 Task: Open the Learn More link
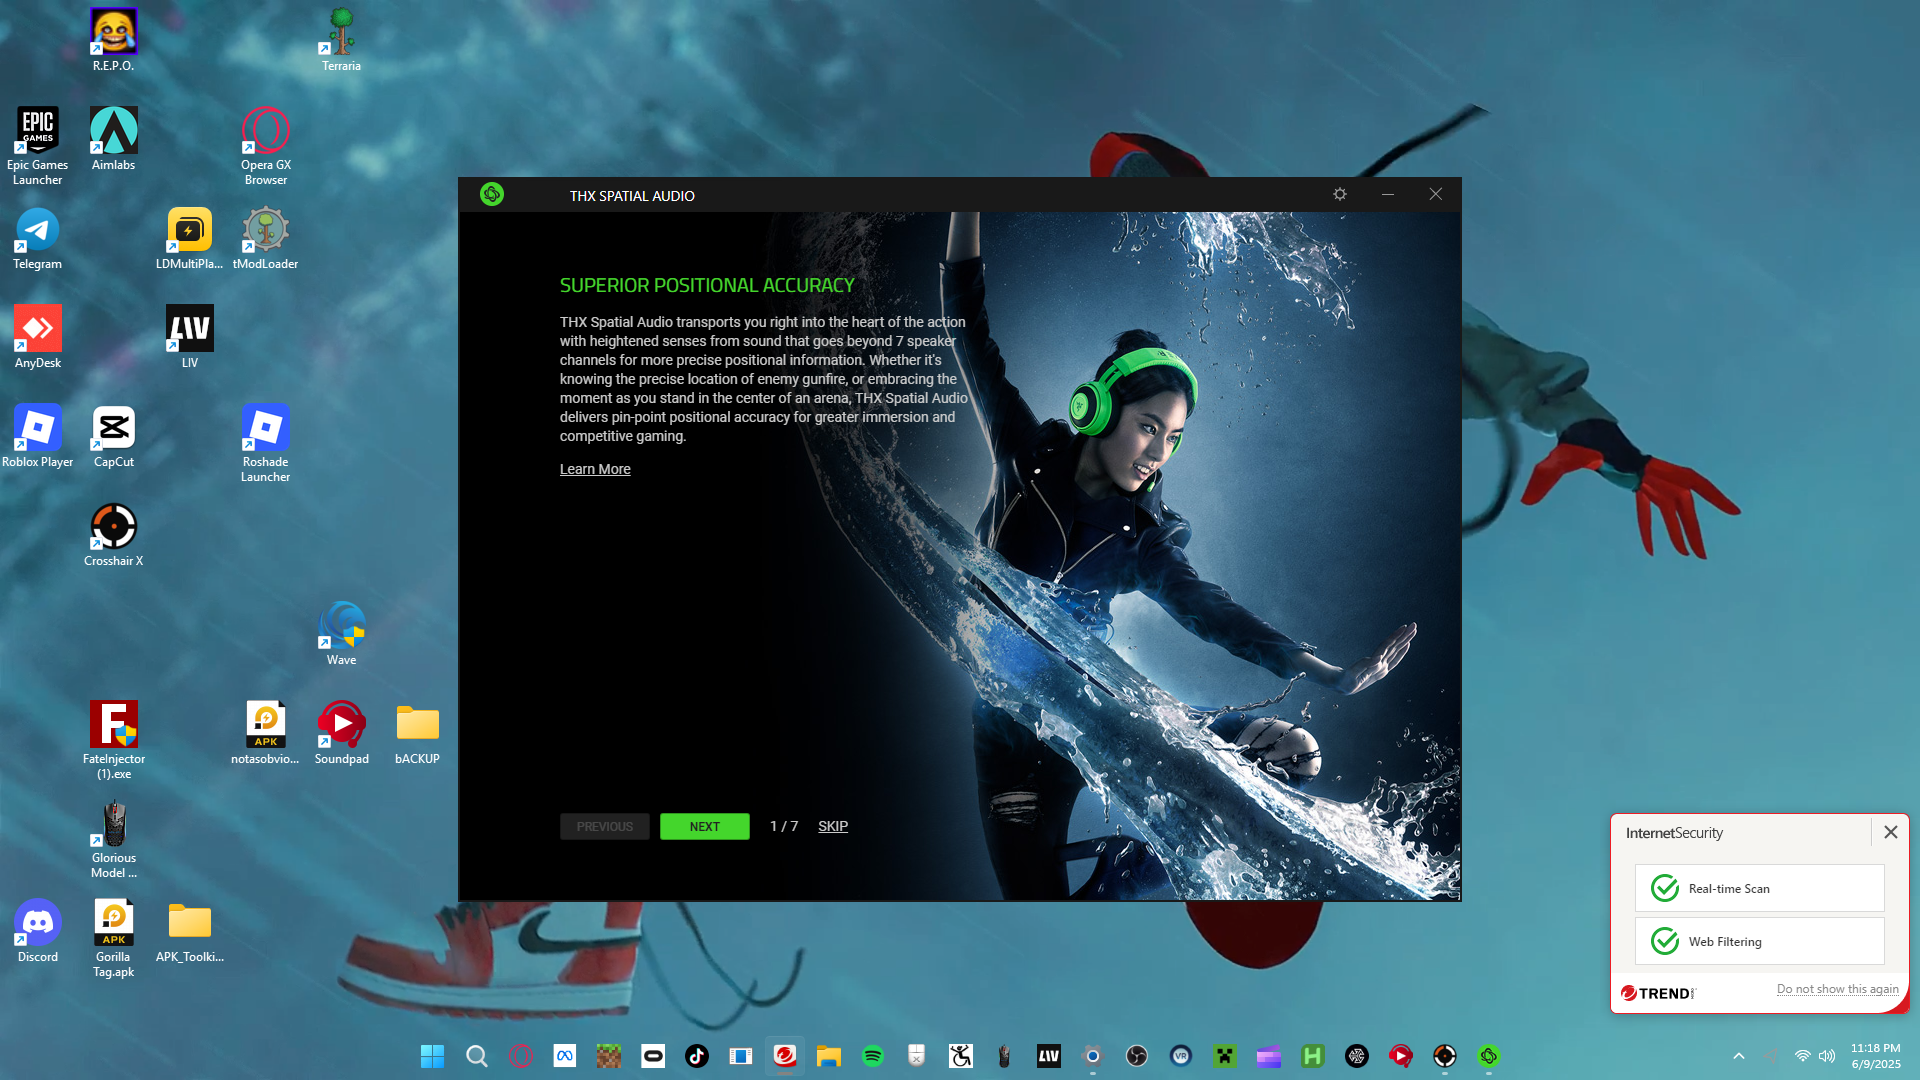595,469
